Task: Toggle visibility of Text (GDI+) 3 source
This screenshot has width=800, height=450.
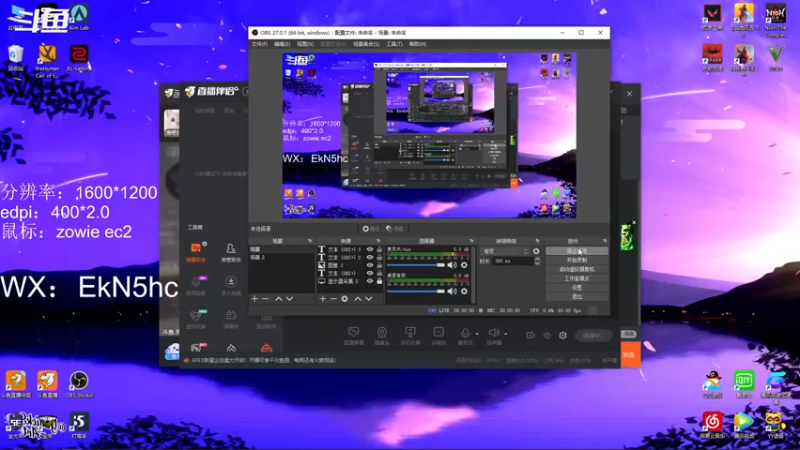Action: [370, 249]
